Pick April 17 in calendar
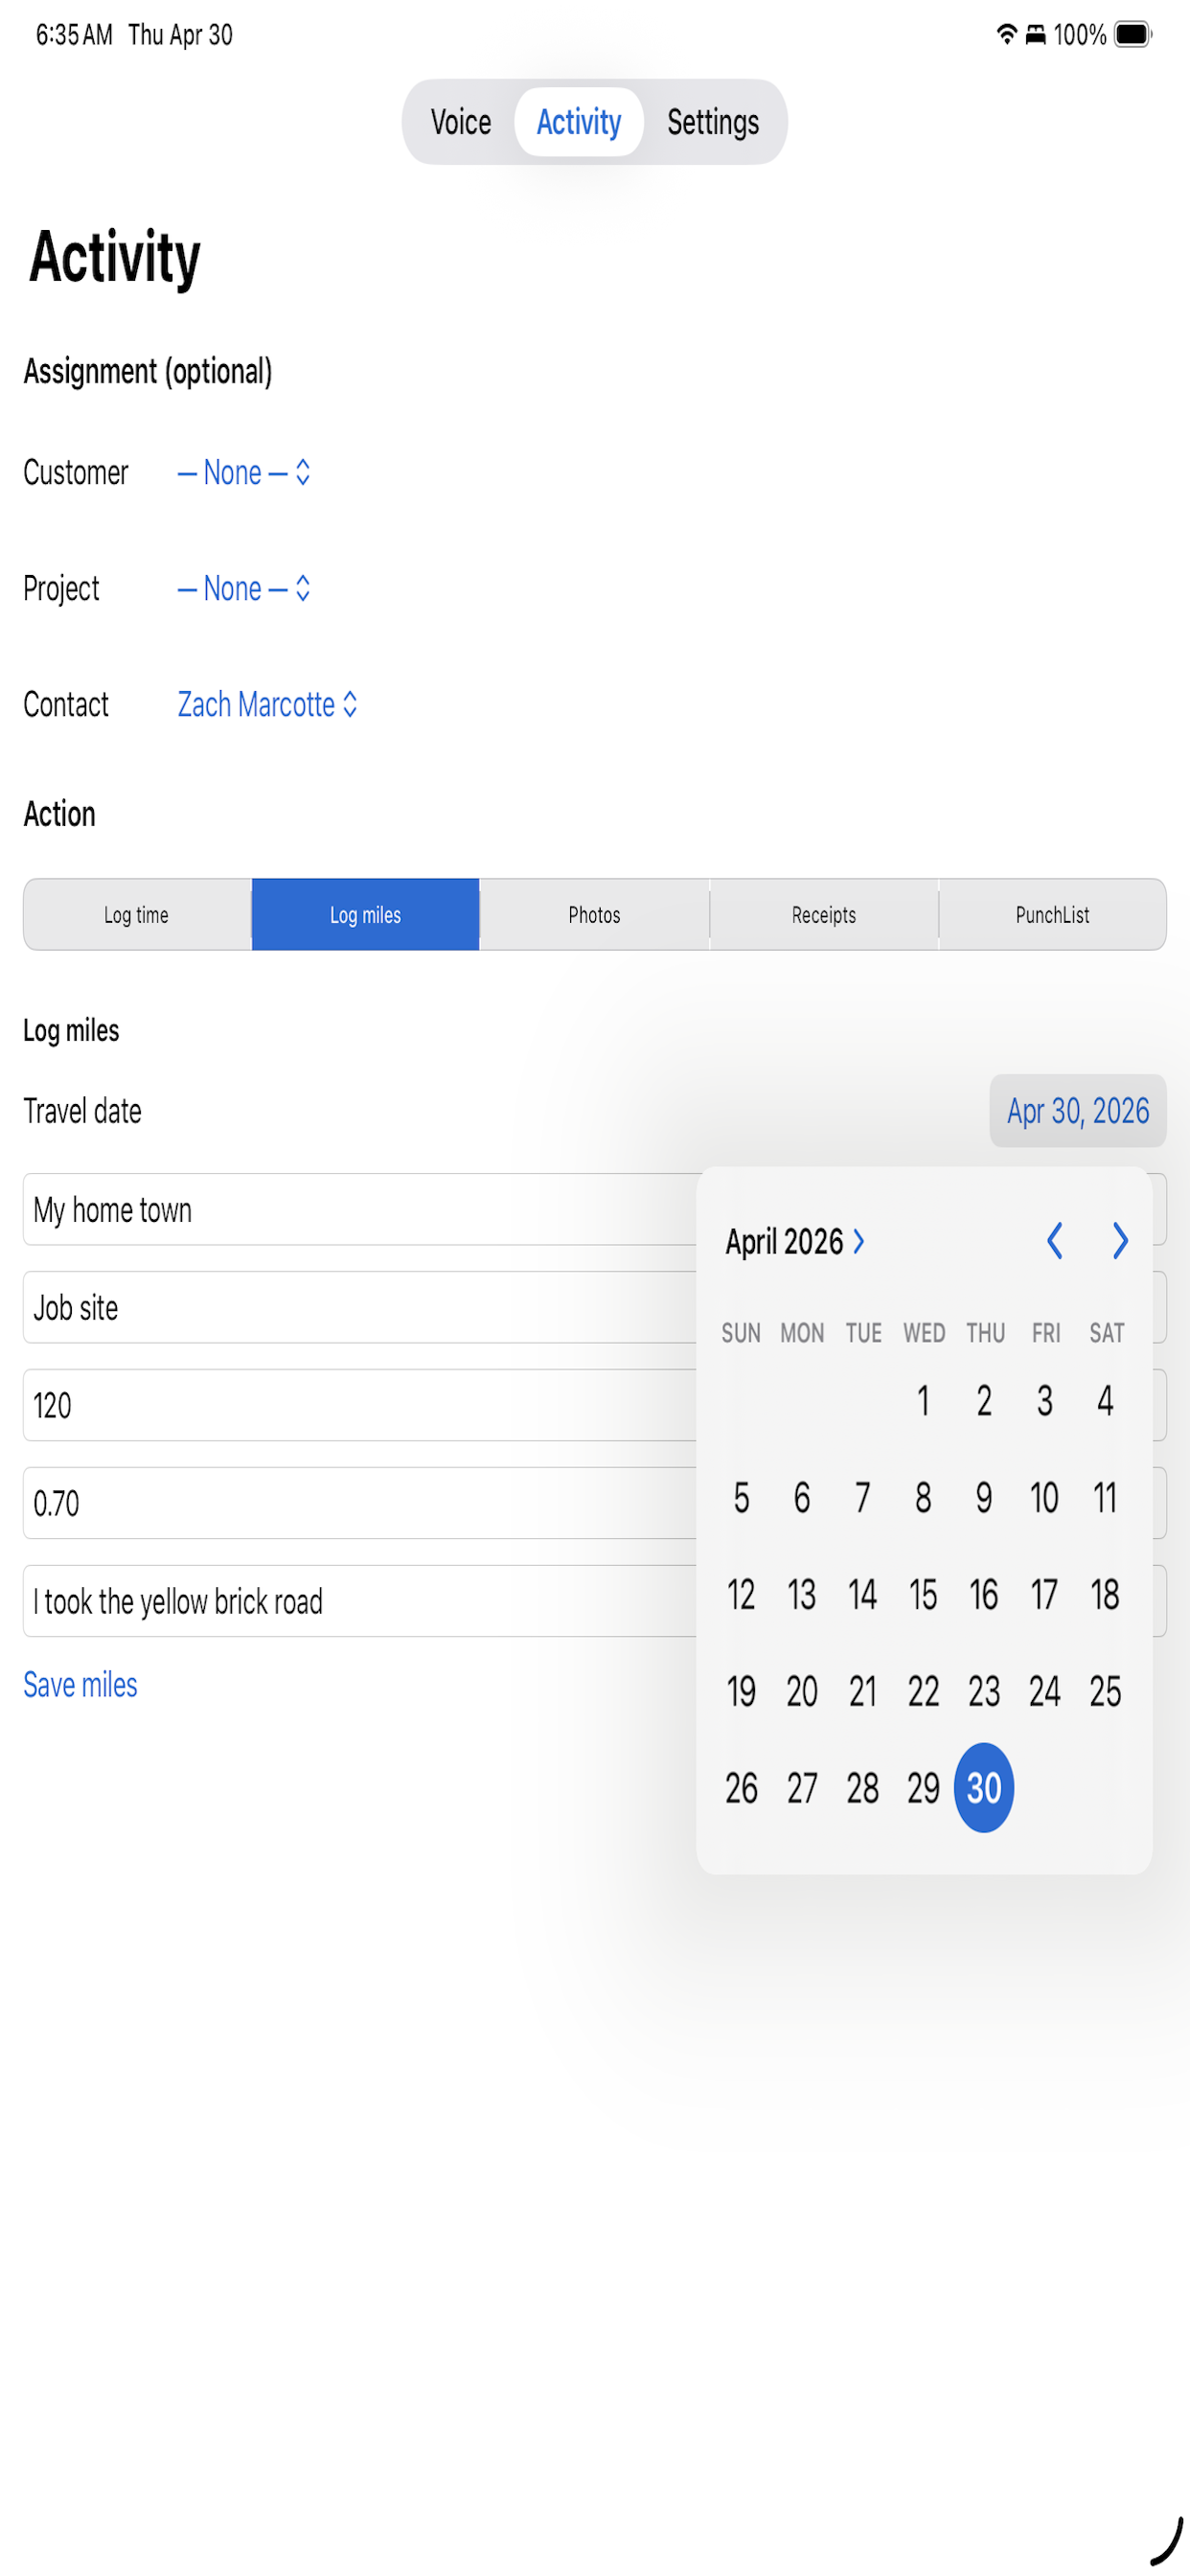1190x2576 pixels. tap(1044, 1594)
